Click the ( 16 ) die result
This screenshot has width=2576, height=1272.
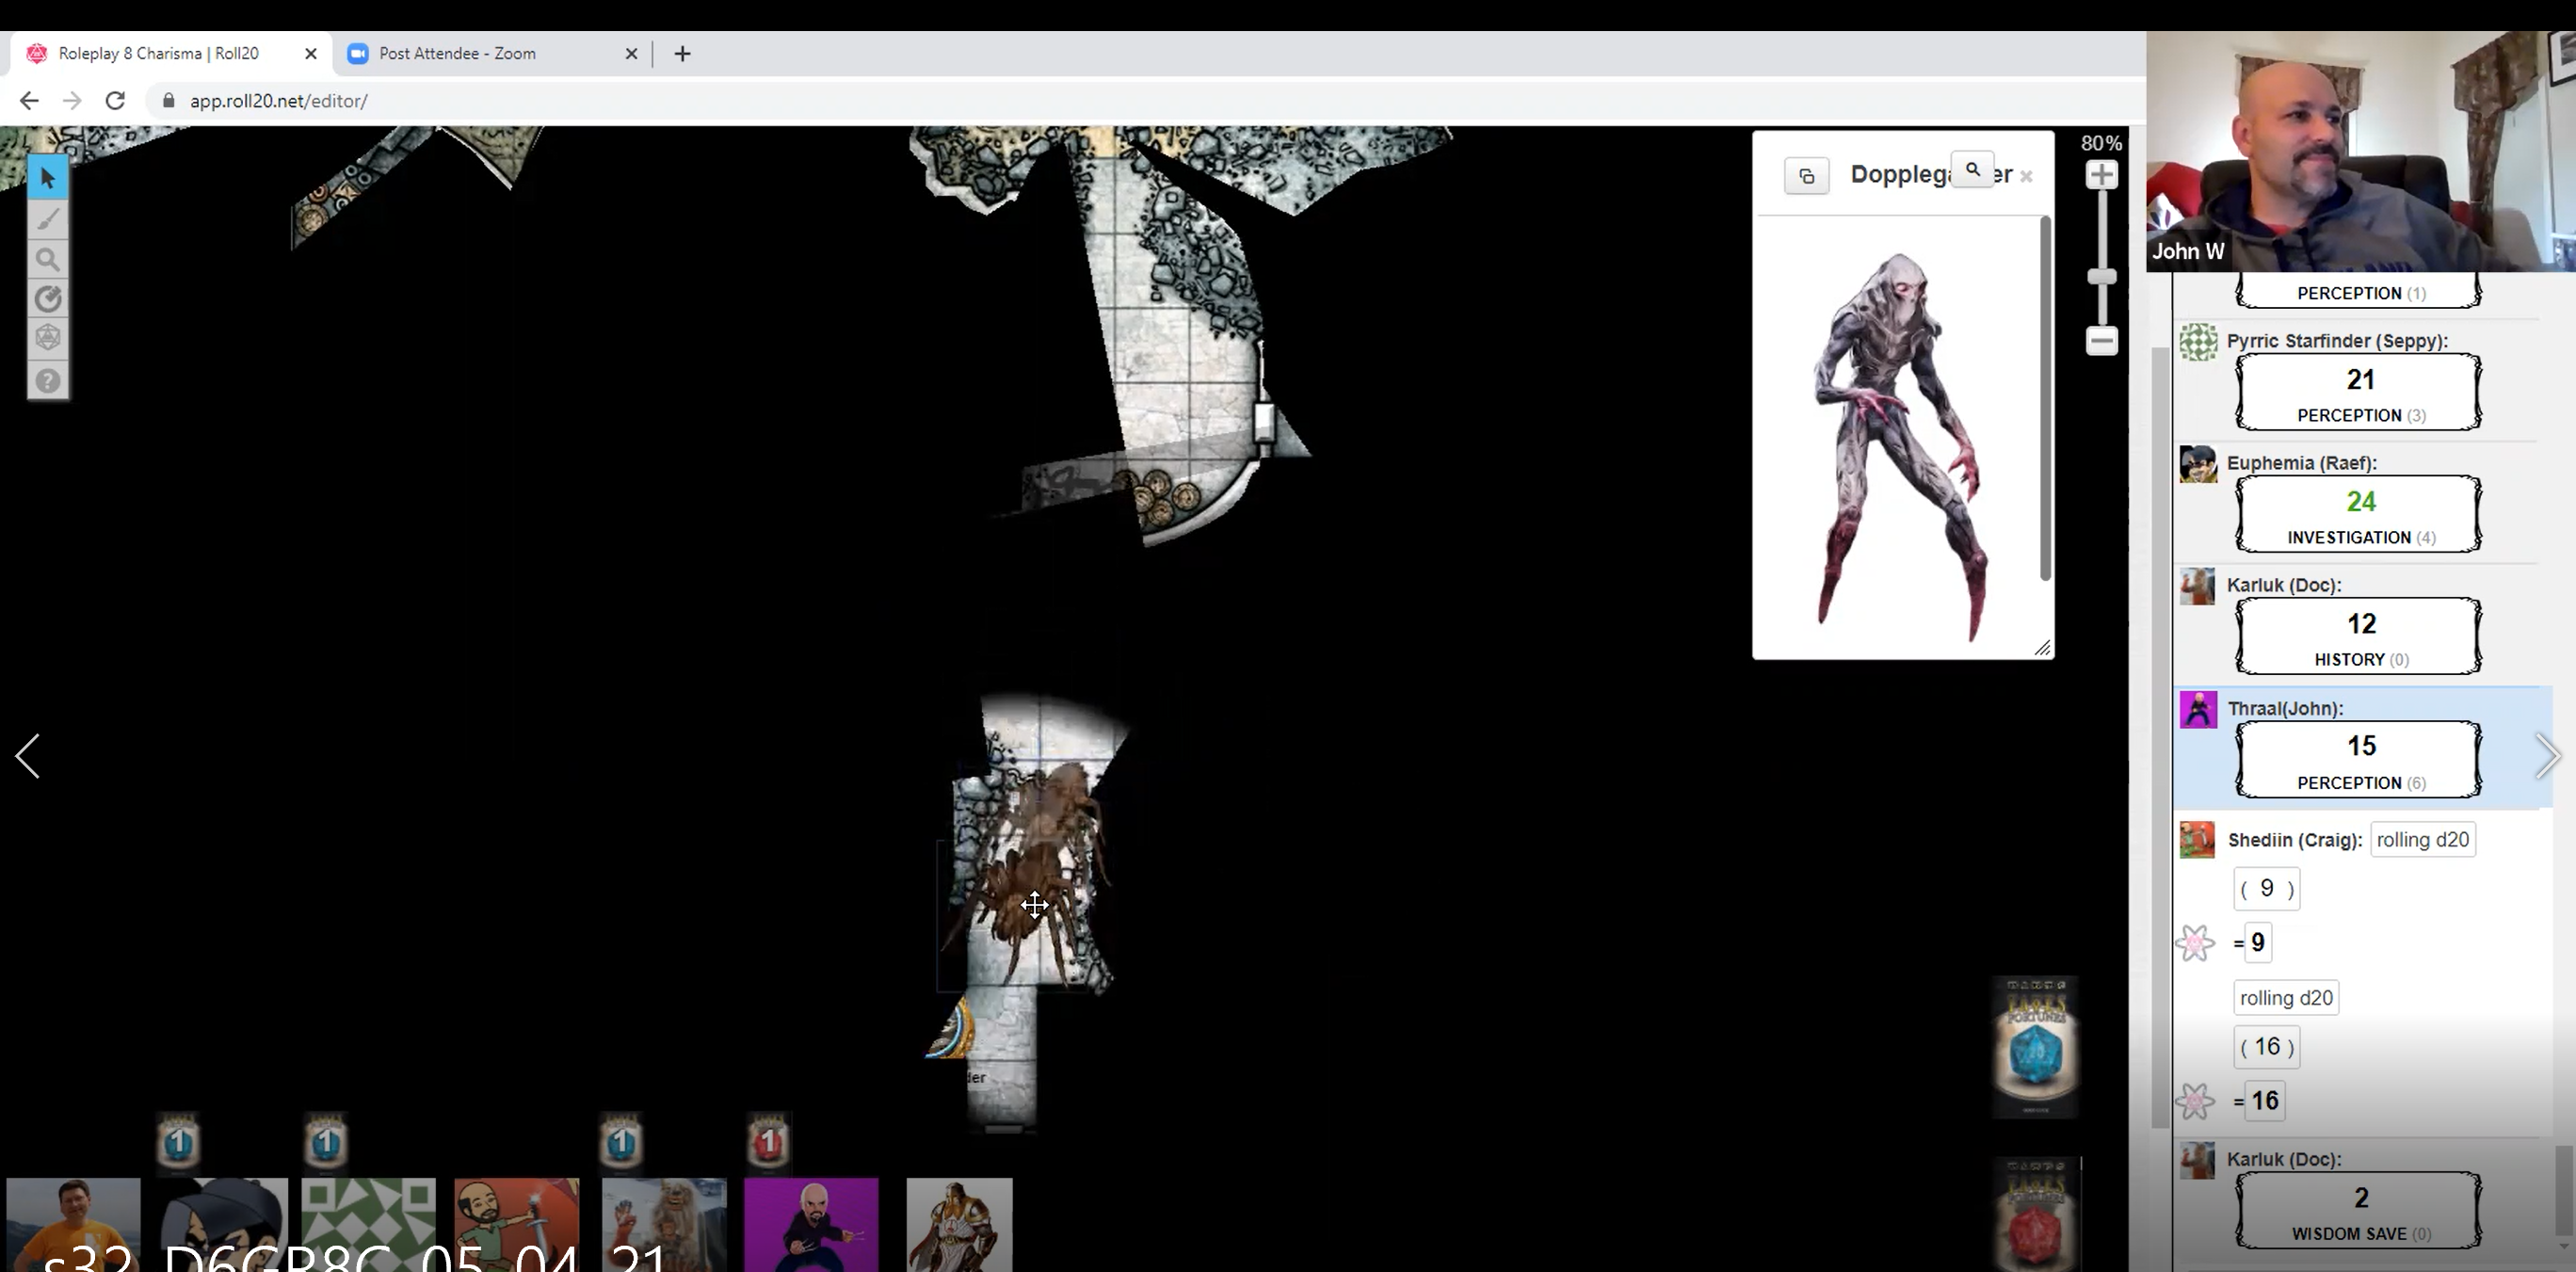[2266, 1047]
